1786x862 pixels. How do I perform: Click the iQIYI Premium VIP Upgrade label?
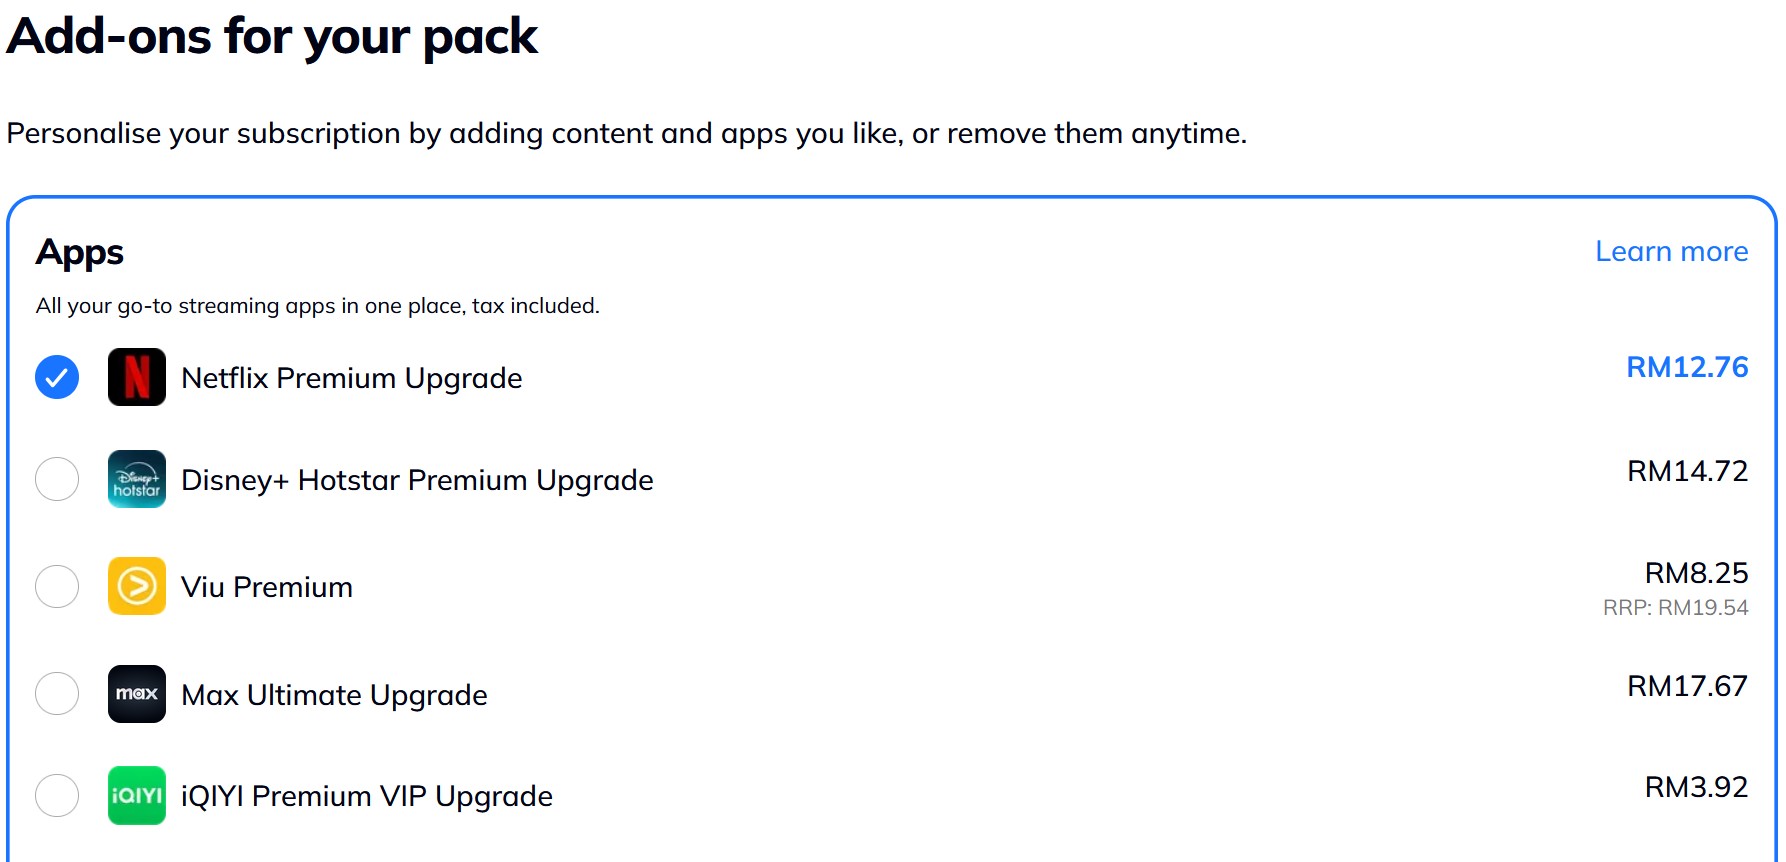point(367,796)
